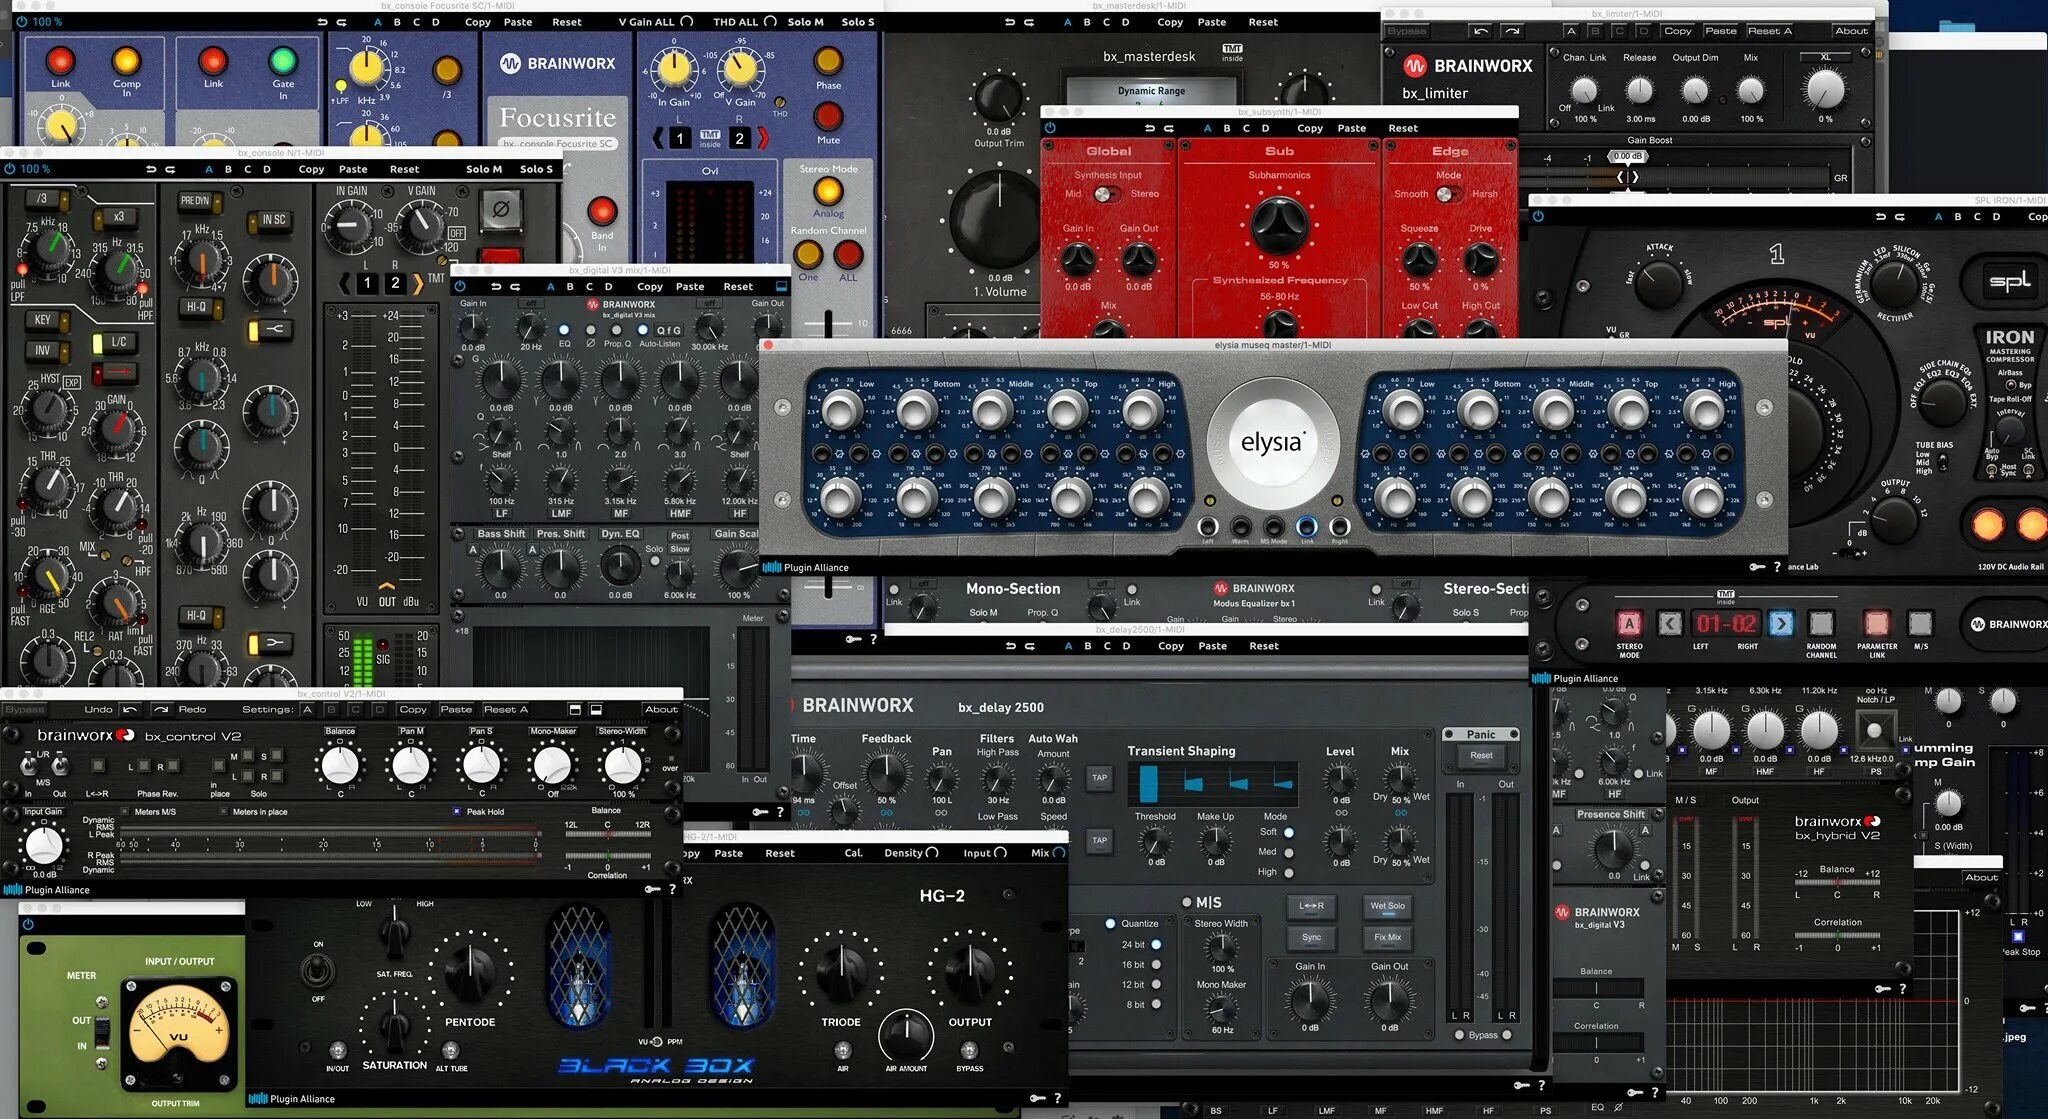Click the key icon below the elysia museq
2048x1119 pixels.
(1757, 567)
